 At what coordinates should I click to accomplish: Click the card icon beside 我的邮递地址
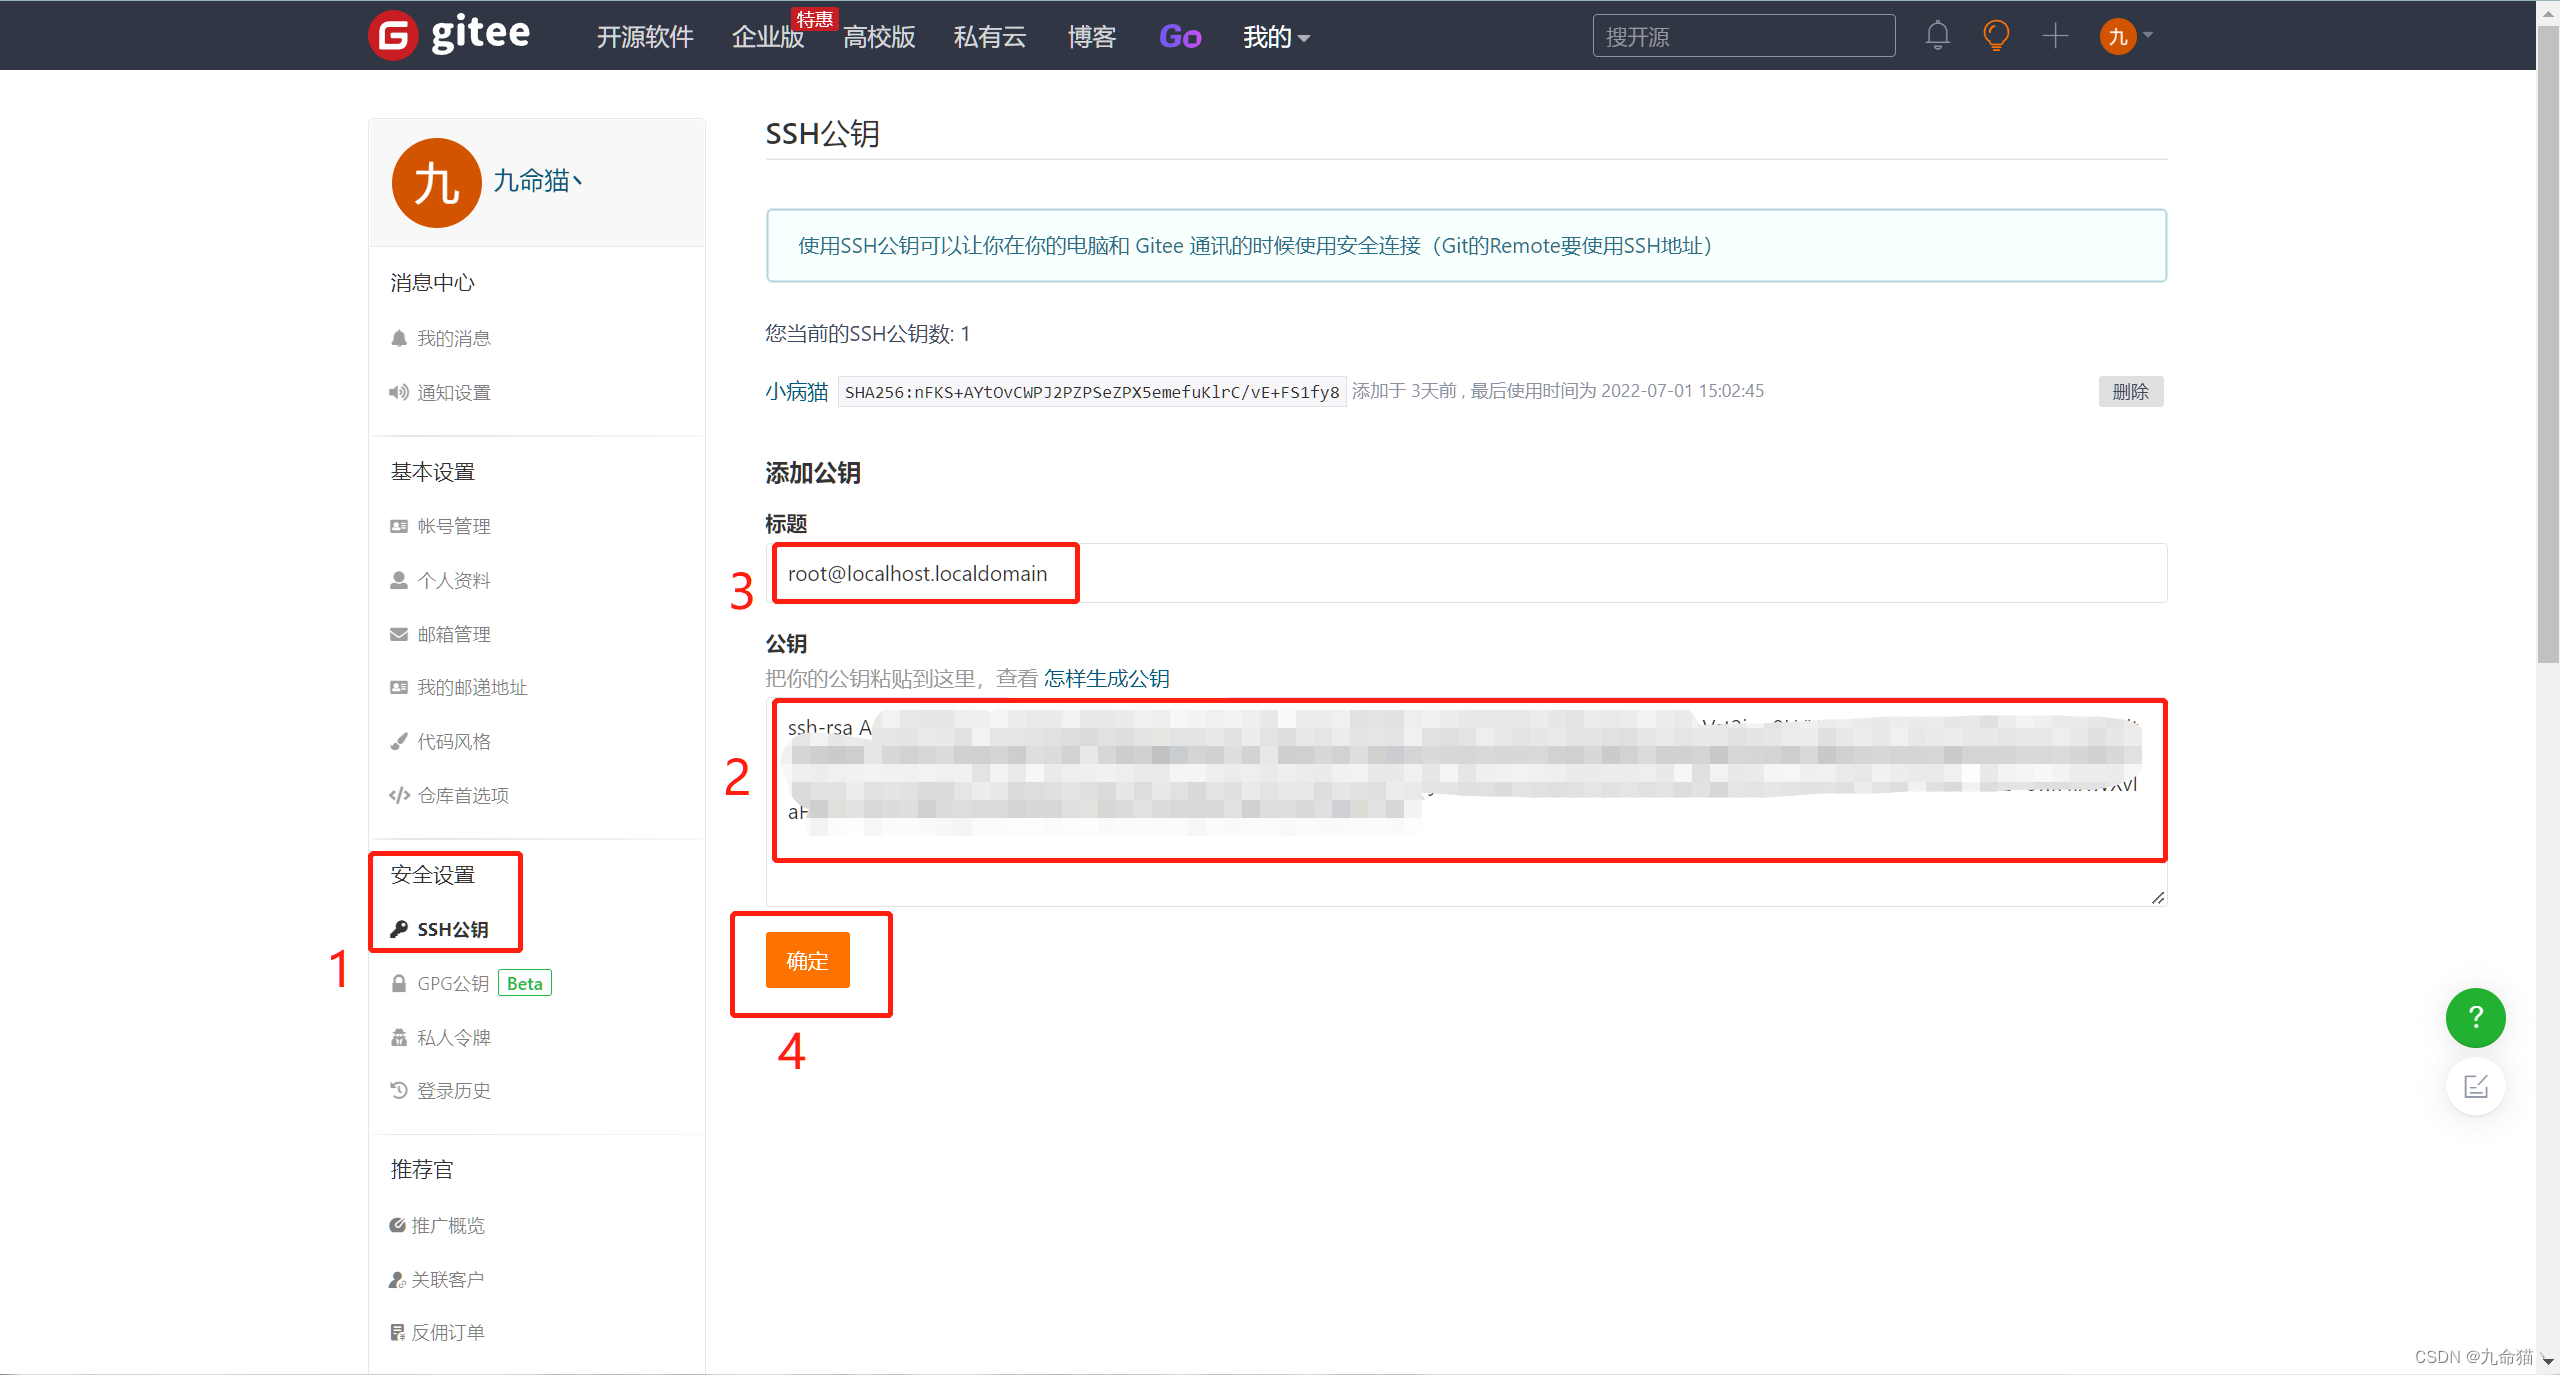pos(399,687)
